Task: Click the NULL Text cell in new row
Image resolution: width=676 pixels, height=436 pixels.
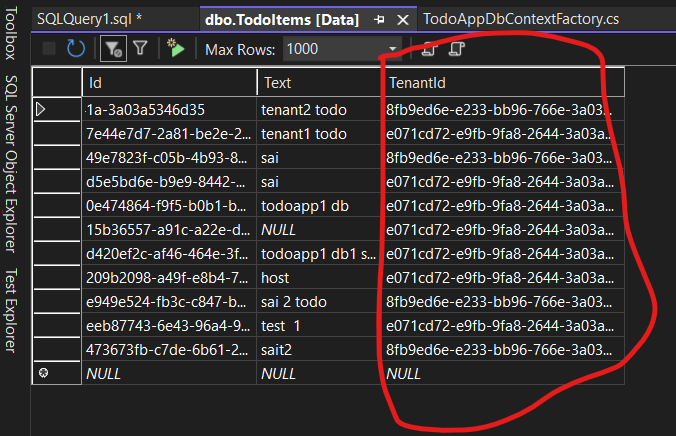Action: (x=319, y=373)
